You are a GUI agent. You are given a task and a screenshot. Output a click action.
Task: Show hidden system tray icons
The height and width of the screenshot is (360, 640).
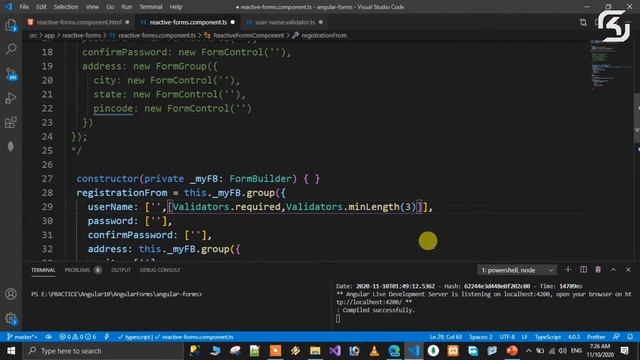529,351
